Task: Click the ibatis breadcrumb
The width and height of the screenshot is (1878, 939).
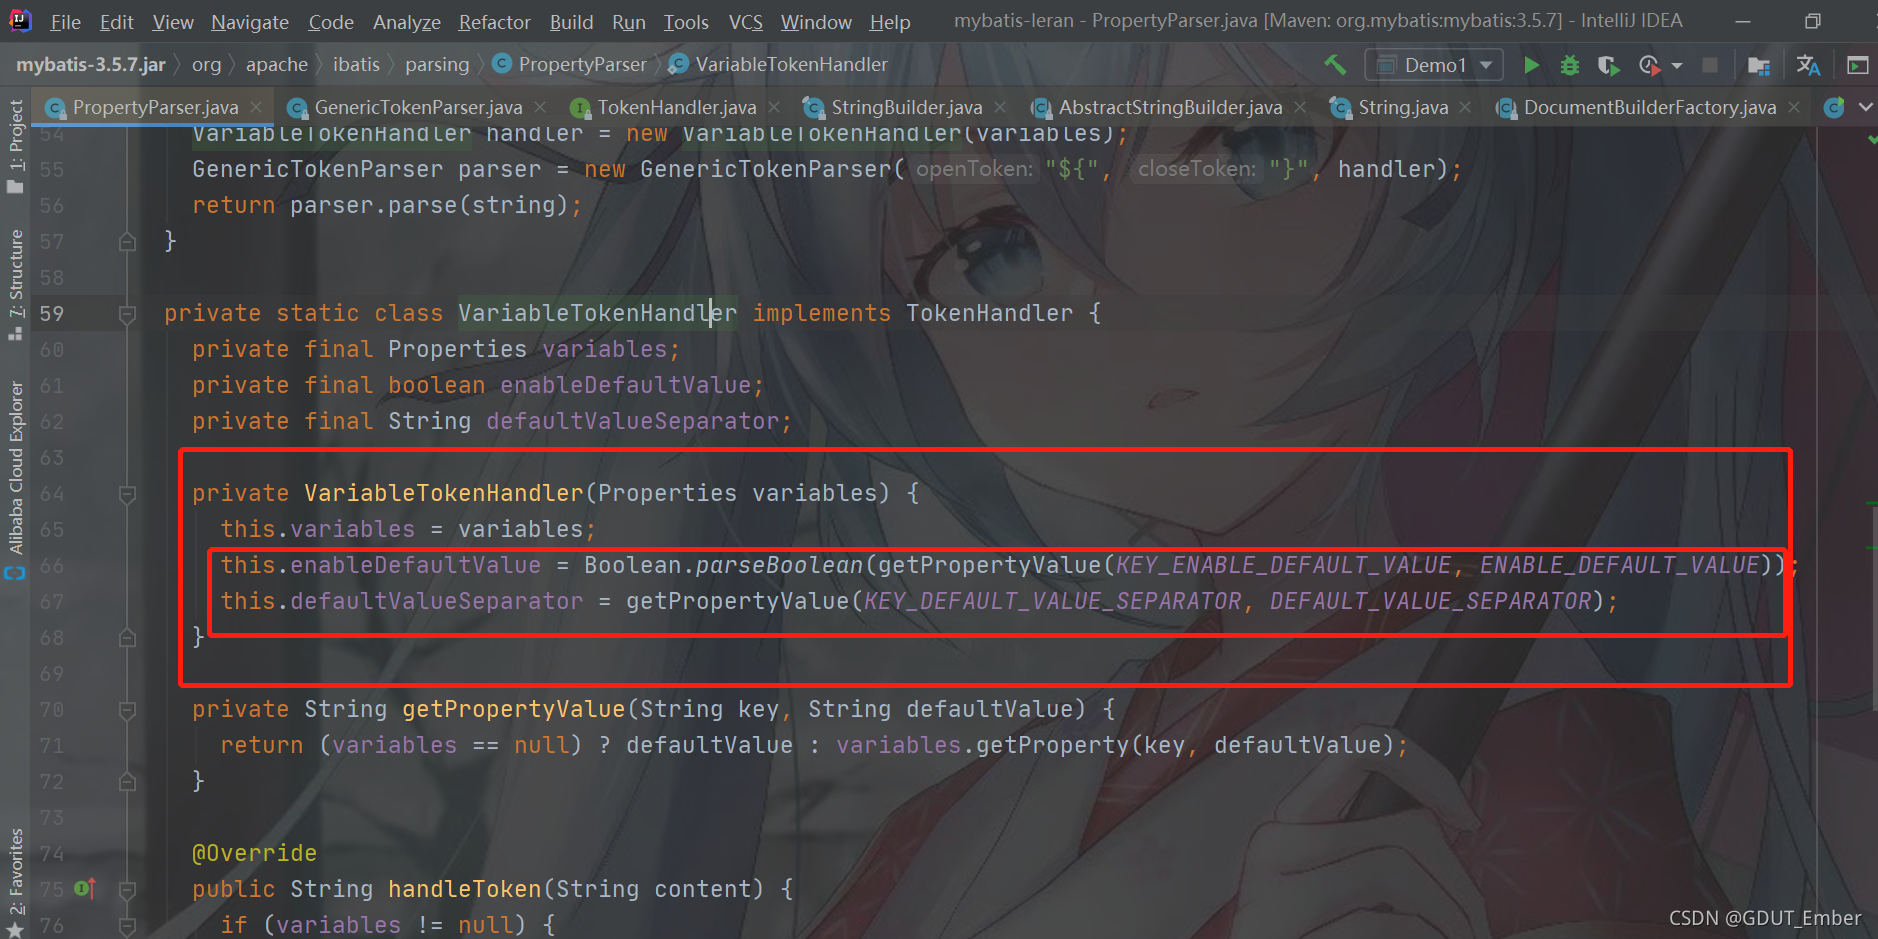Action: click(356, 65)
